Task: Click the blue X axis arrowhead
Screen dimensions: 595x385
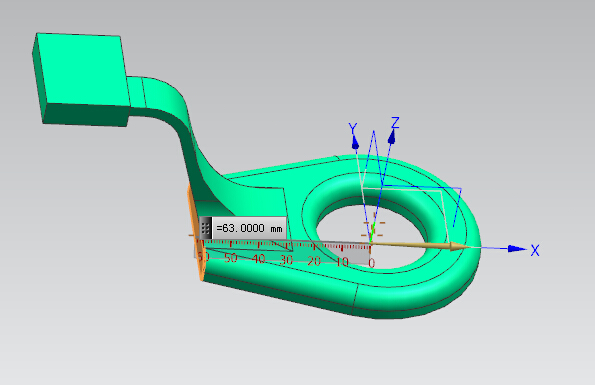Action: click(x=517, y=248)
